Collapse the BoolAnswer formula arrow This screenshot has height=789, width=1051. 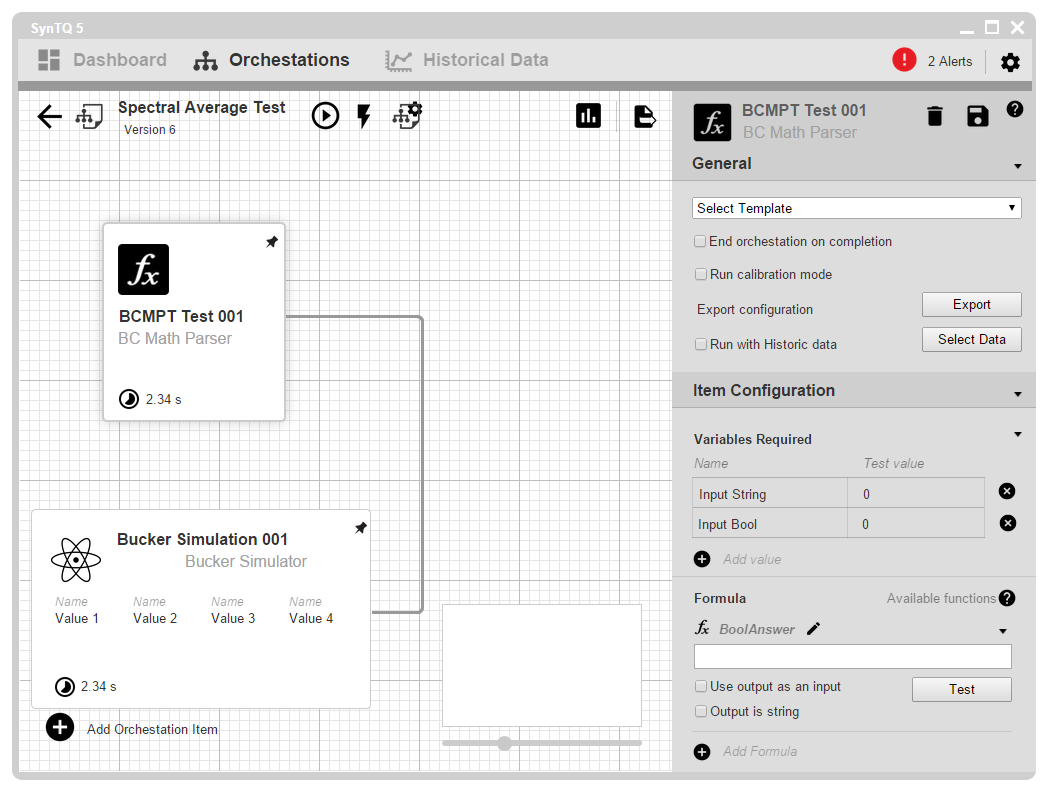tap(1003, 631)
